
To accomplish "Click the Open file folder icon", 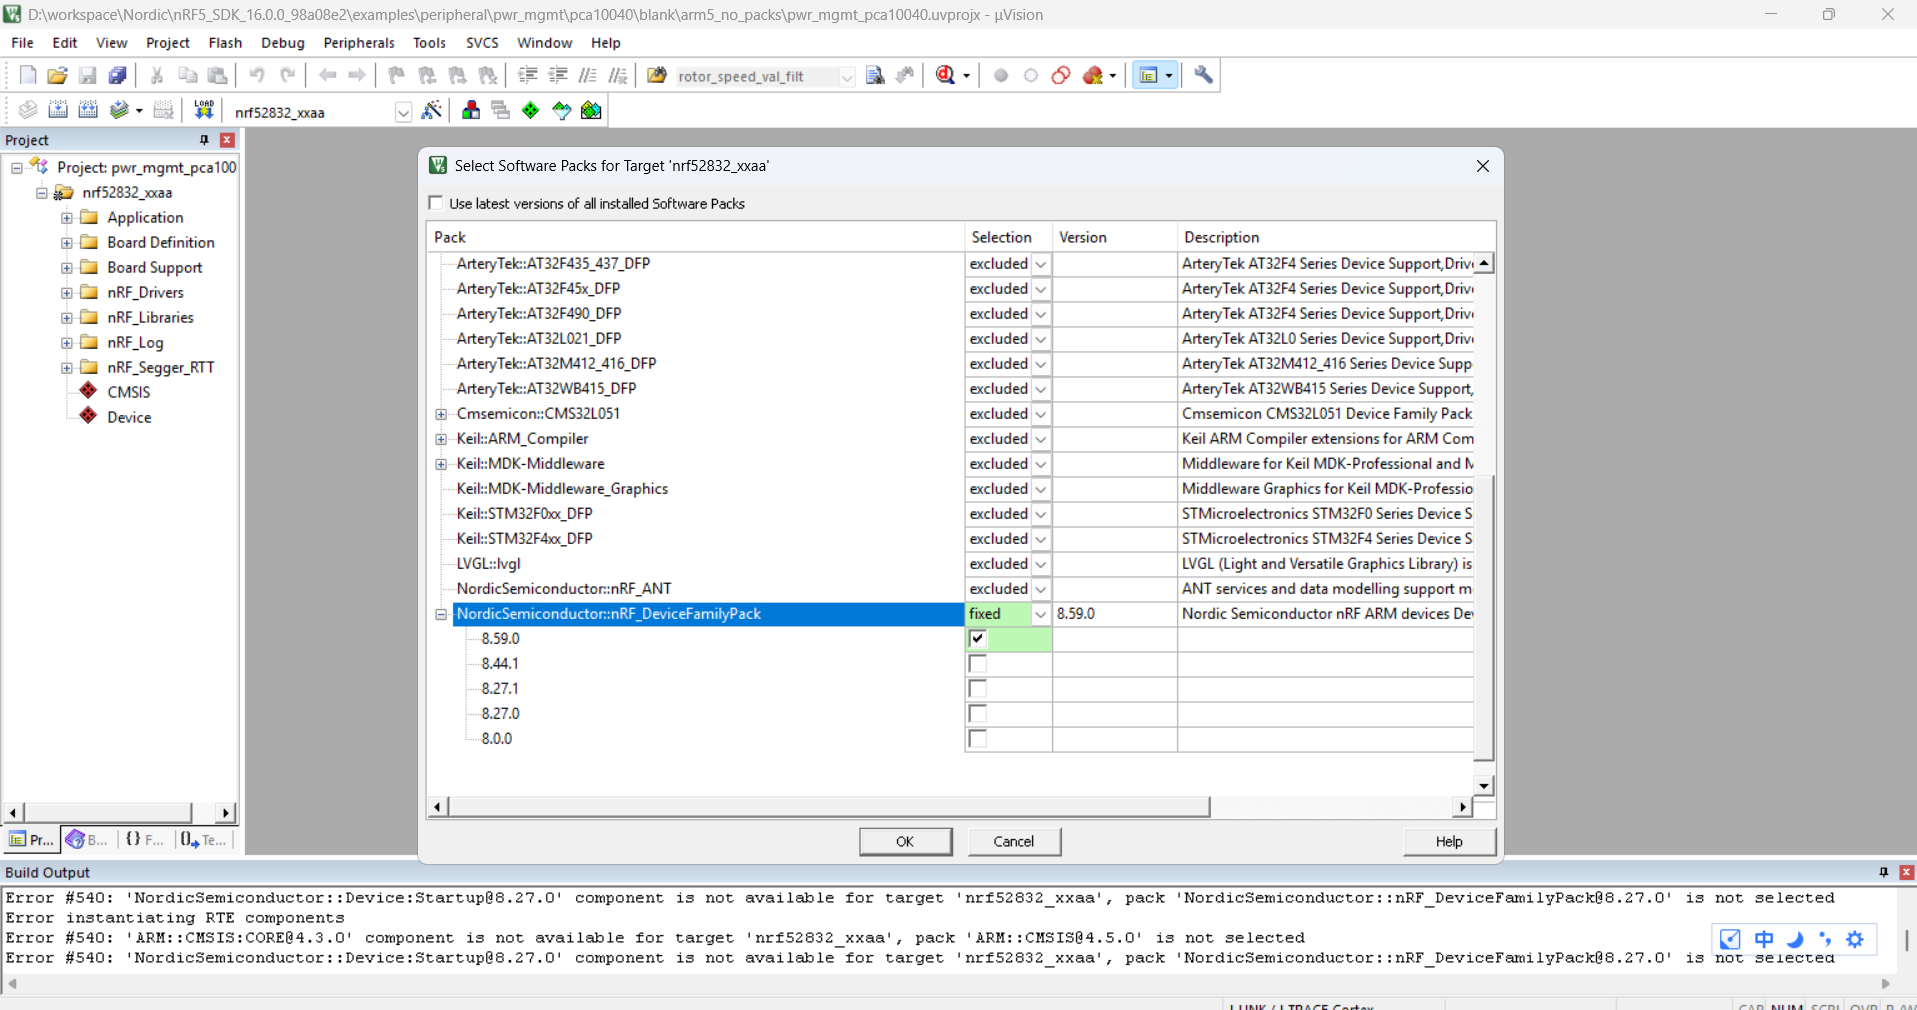I will click(57, 75).
